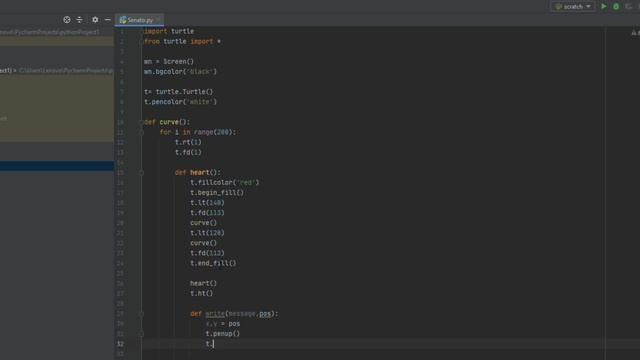Screen dimensions: 640x360
Task: Click on 't= turtle.Turtle()' line
Action: pos(178,92)
